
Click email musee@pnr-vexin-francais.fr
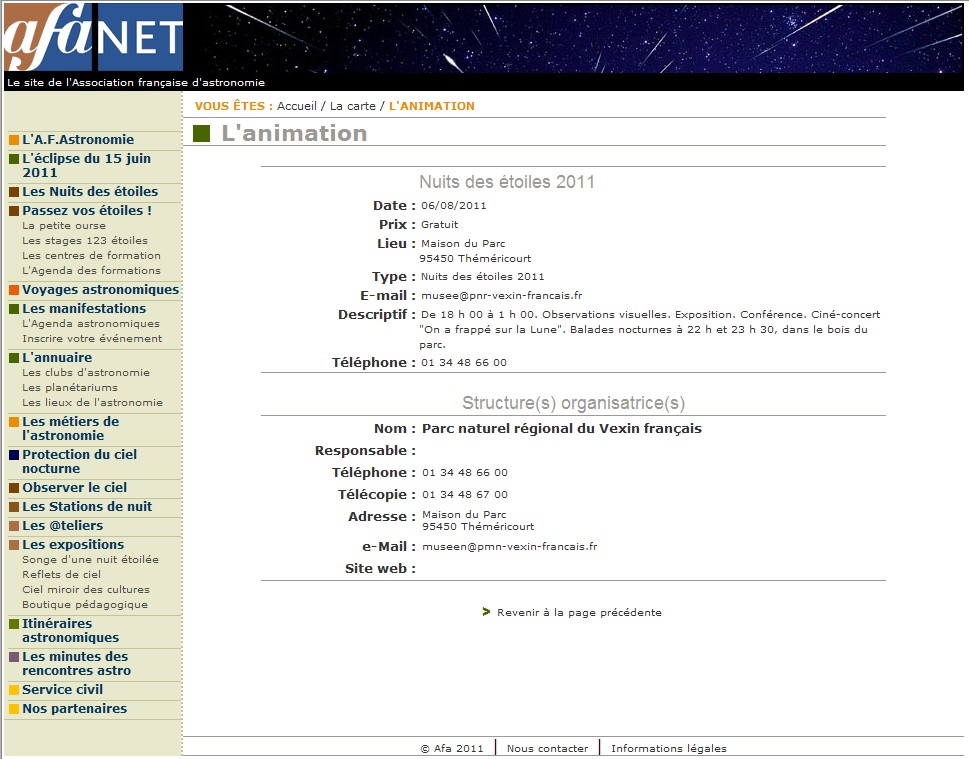[501, 295]
